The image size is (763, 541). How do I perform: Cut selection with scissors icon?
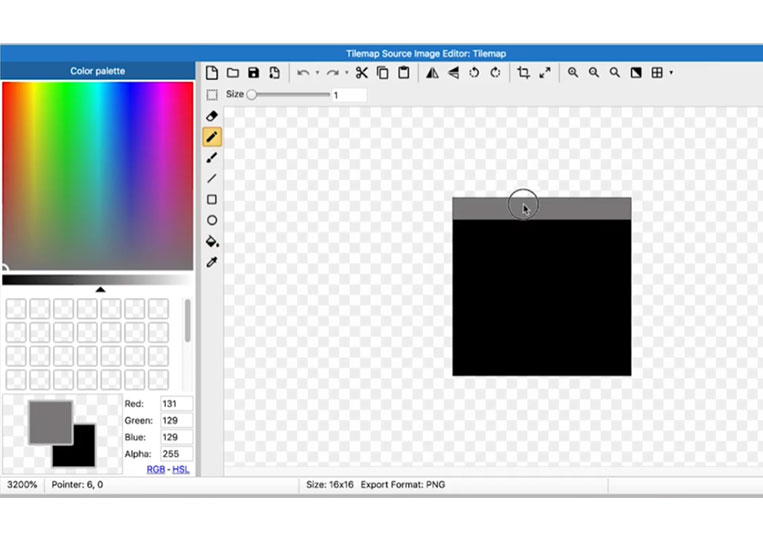(362, 73)
